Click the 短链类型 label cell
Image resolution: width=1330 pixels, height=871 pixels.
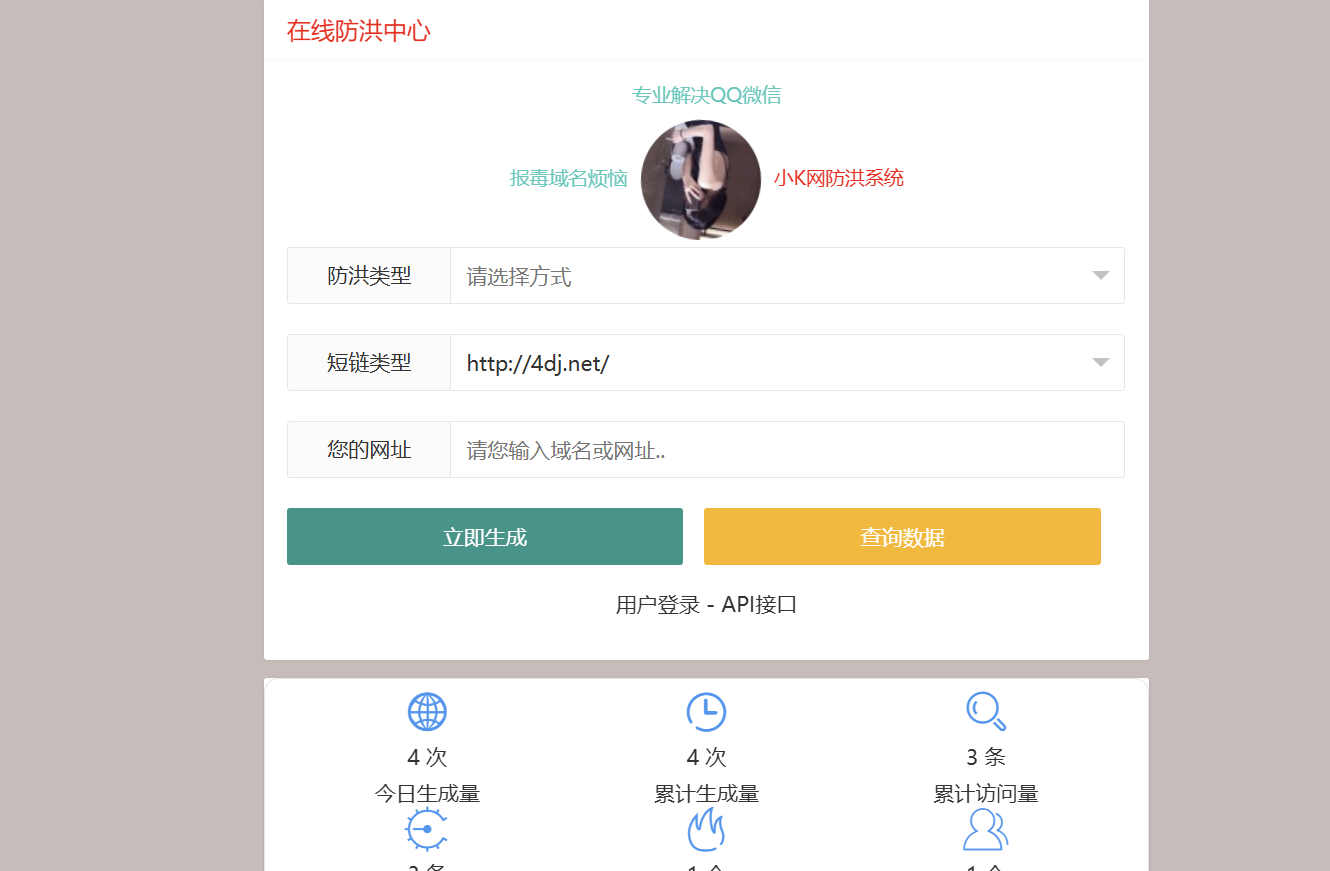tap(367, 362)
